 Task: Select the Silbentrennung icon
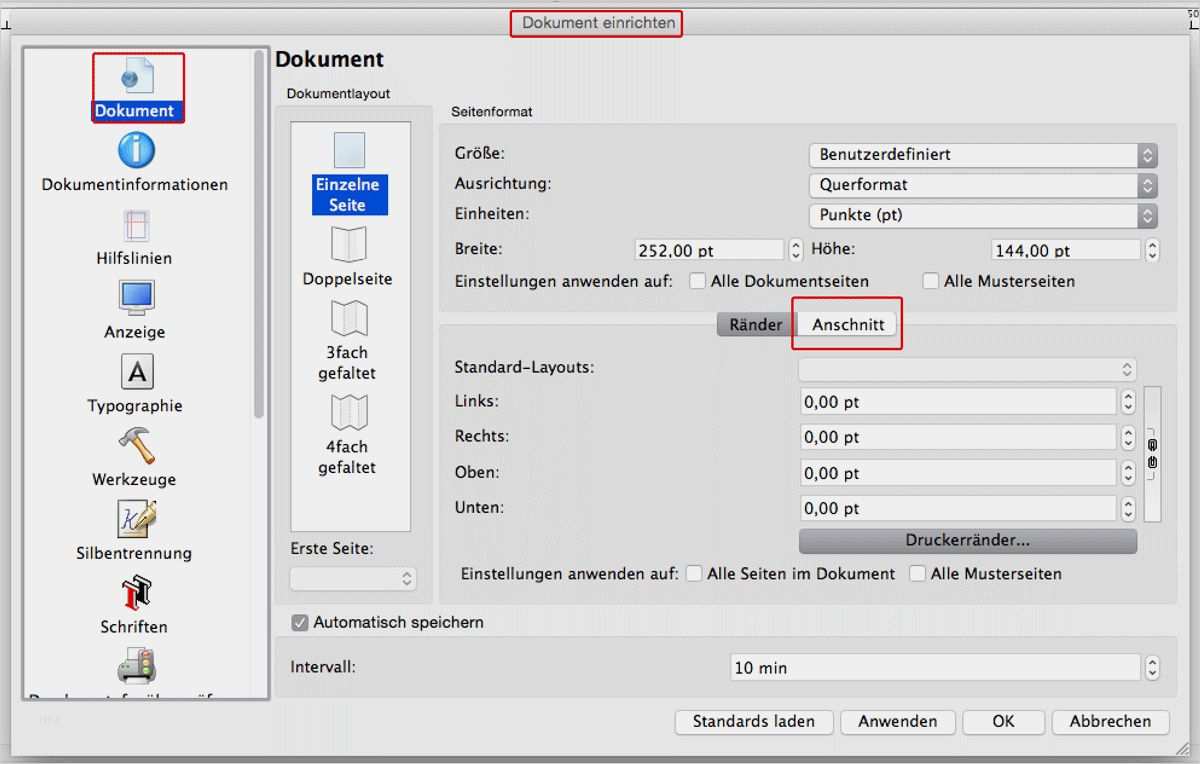point(136,519)
